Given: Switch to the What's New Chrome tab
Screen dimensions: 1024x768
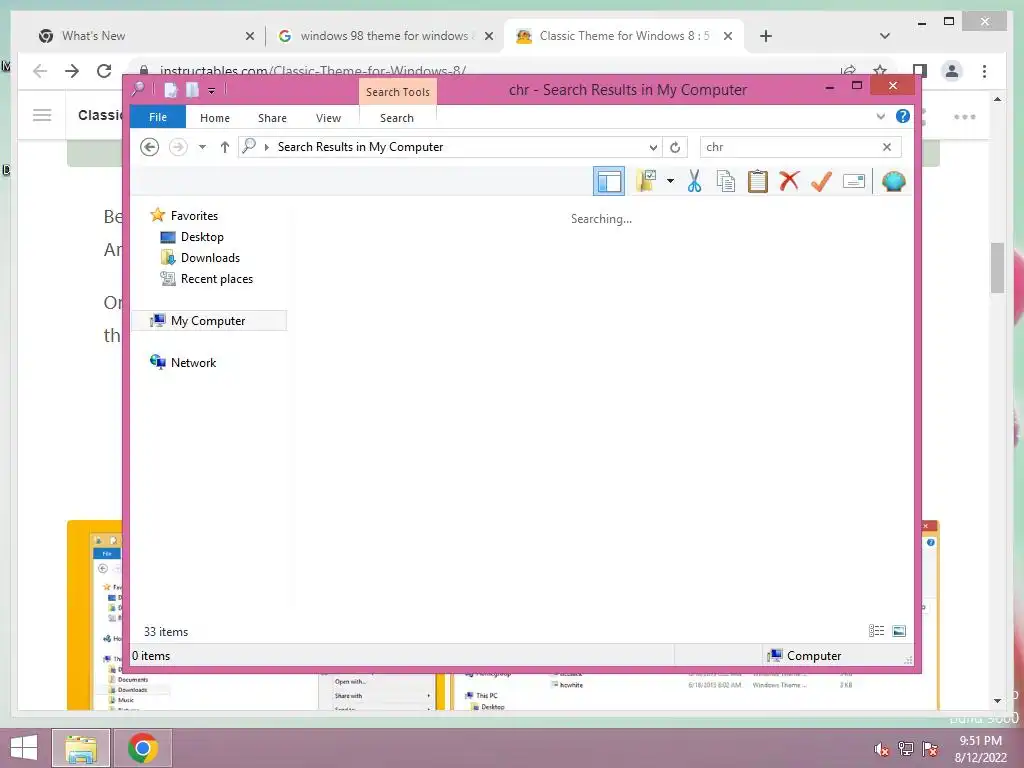Looking at the screenshot, I should 93,36.
